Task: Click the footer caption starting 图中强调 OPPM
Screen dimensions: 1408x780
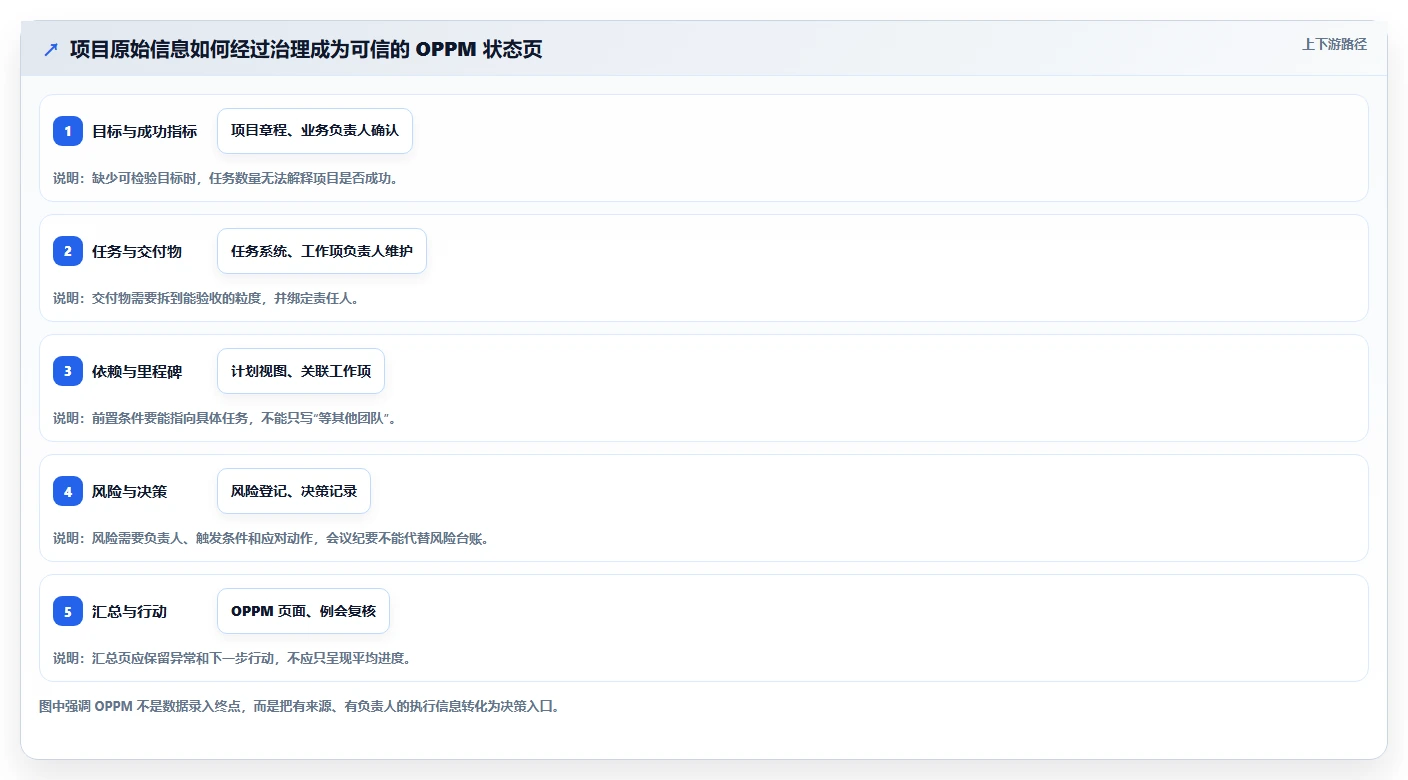Action: (x=302, y=706)
